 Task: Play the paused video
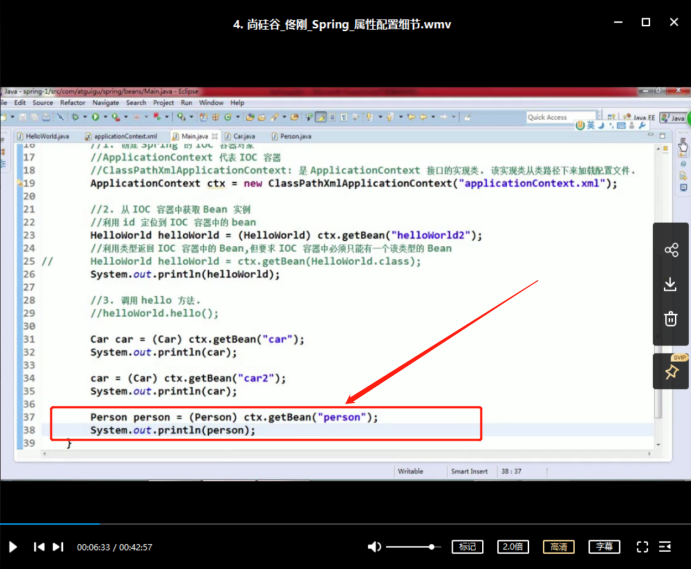(x=13, y=547)
